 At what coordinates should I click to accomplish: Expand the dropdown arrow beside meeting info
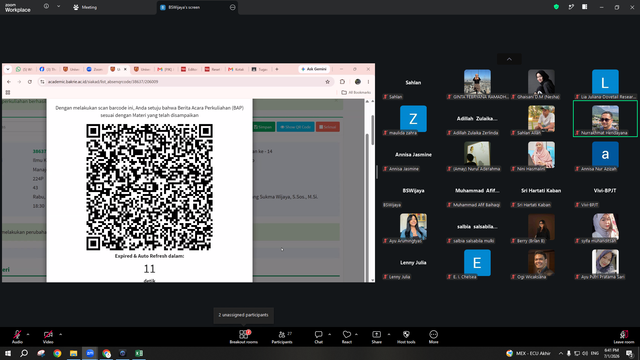pos(58,7)
